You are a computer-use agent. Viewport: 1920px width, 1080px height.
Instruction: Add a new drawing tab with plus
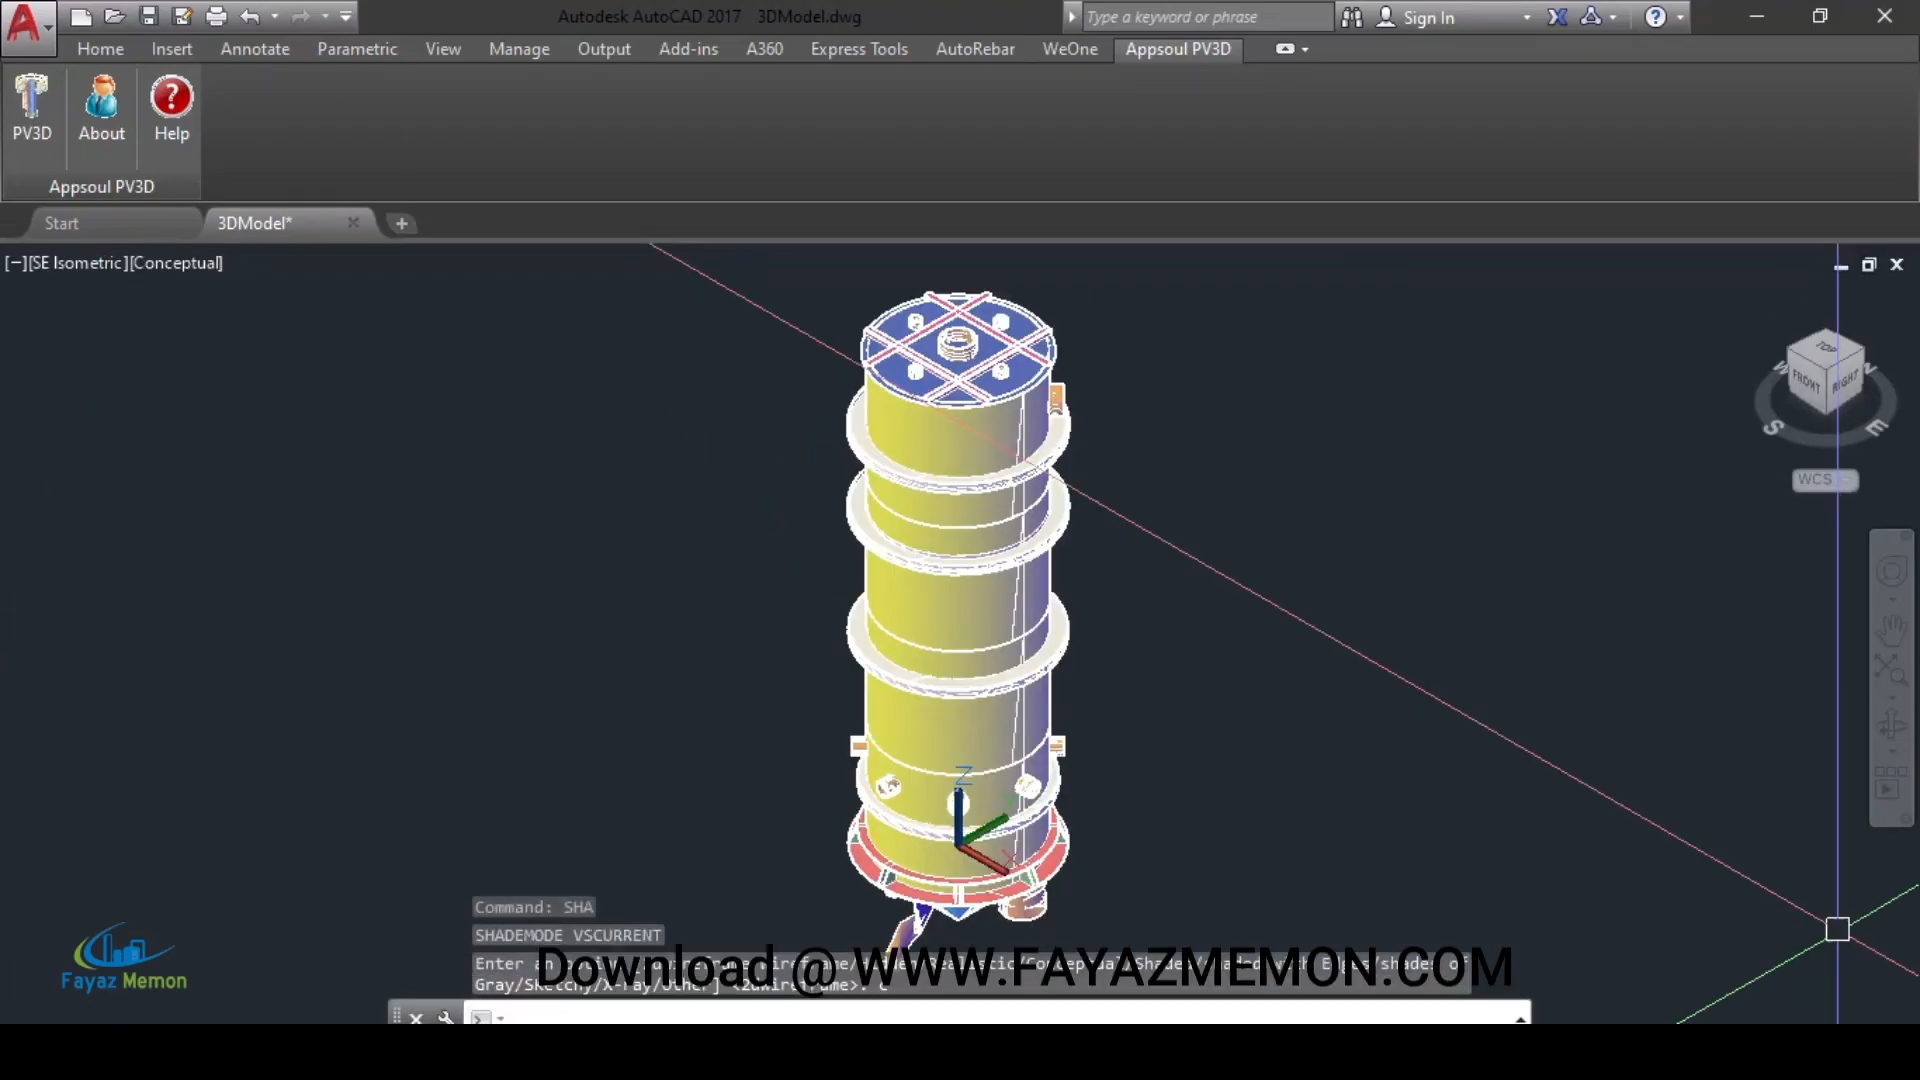click(401, 224)
